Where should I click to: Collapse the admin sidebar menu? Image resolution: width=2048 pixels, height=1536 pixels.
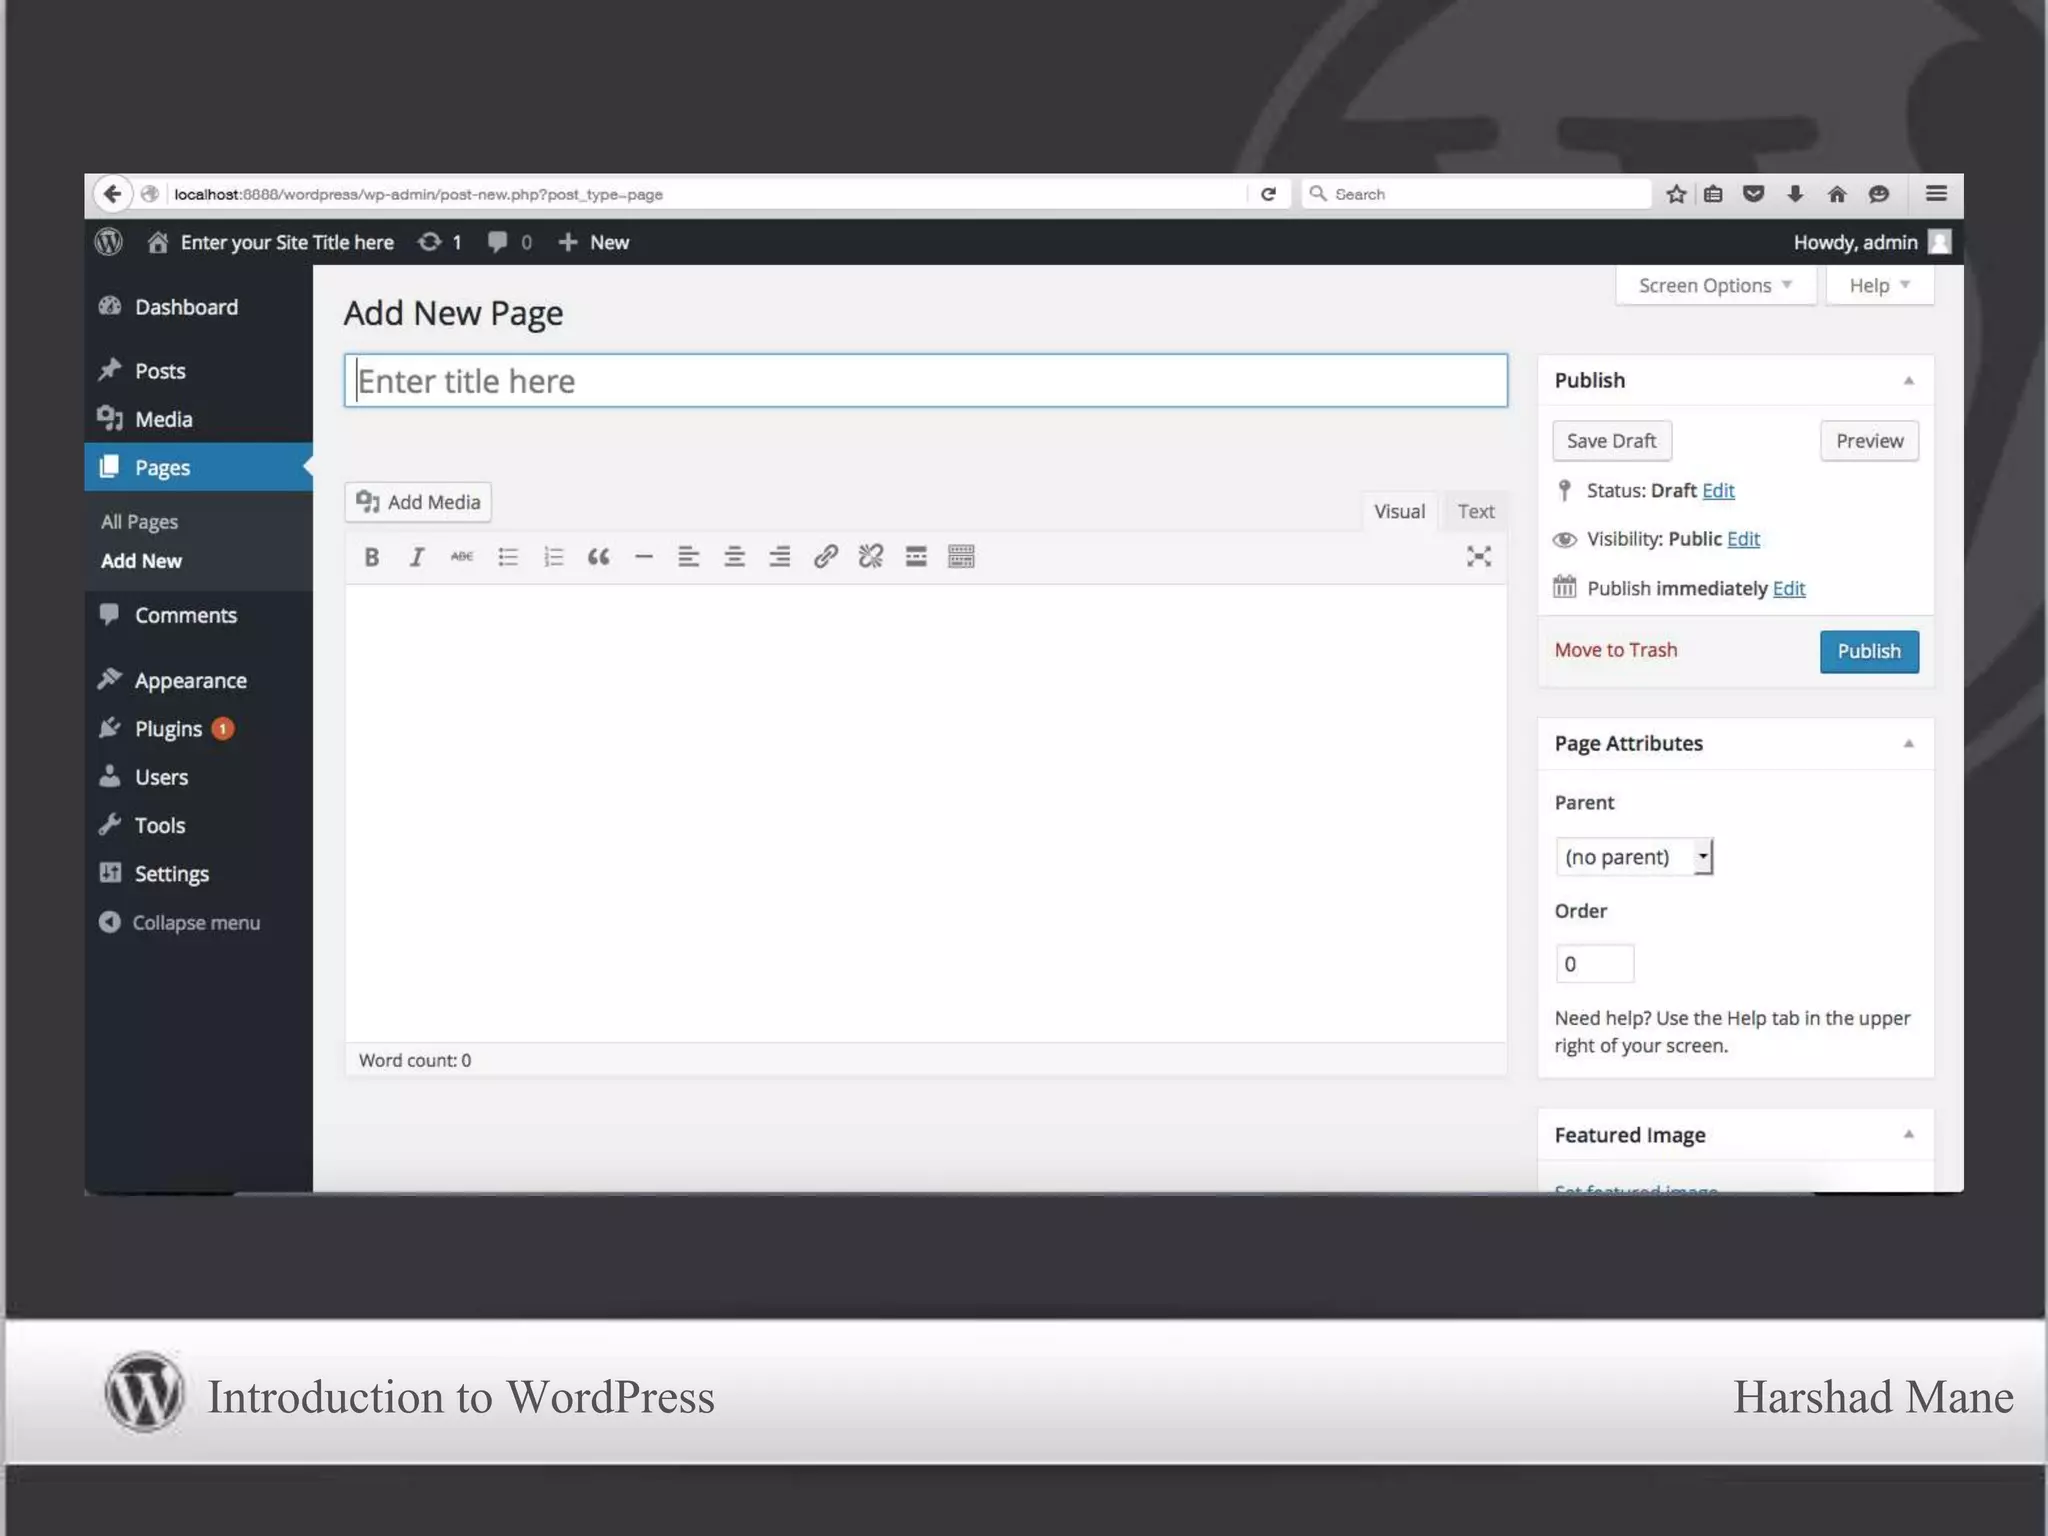point(180,922)
